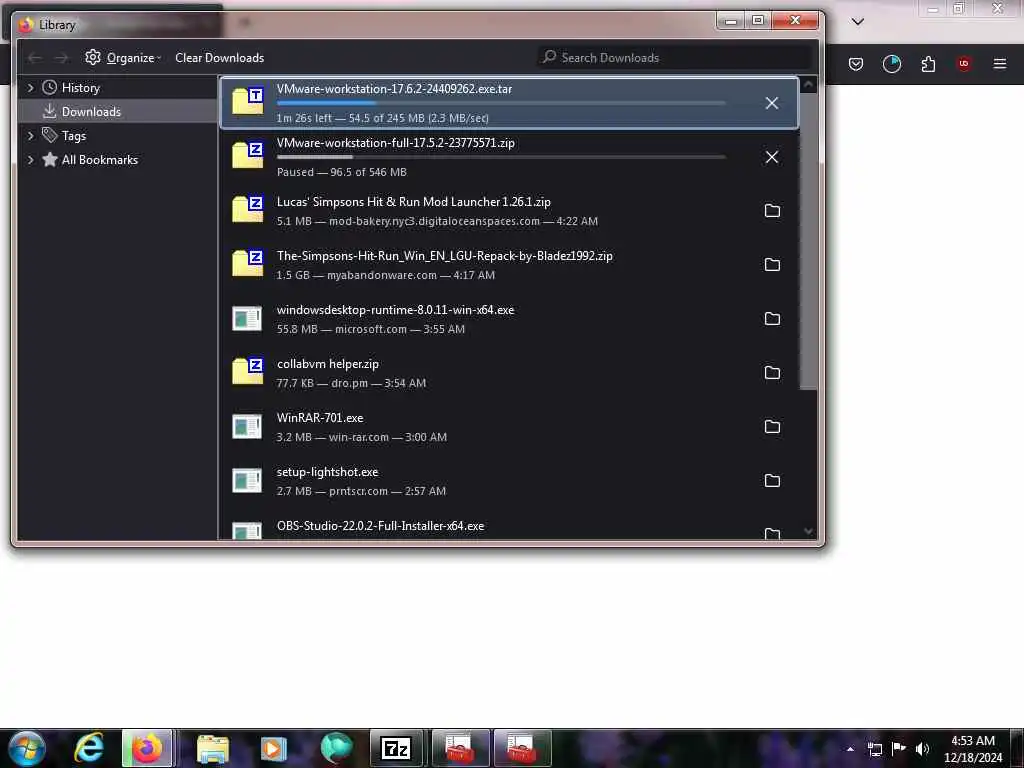Click the exe icon for WinRAR-701

pyautogui.click(x=247, y=426)
